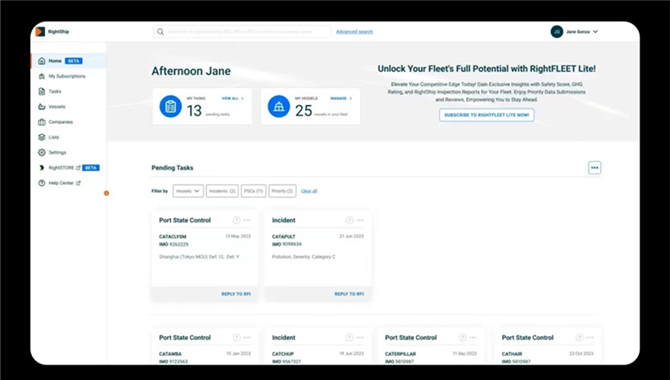Open more options on CATAWBA card

(247, 338)
